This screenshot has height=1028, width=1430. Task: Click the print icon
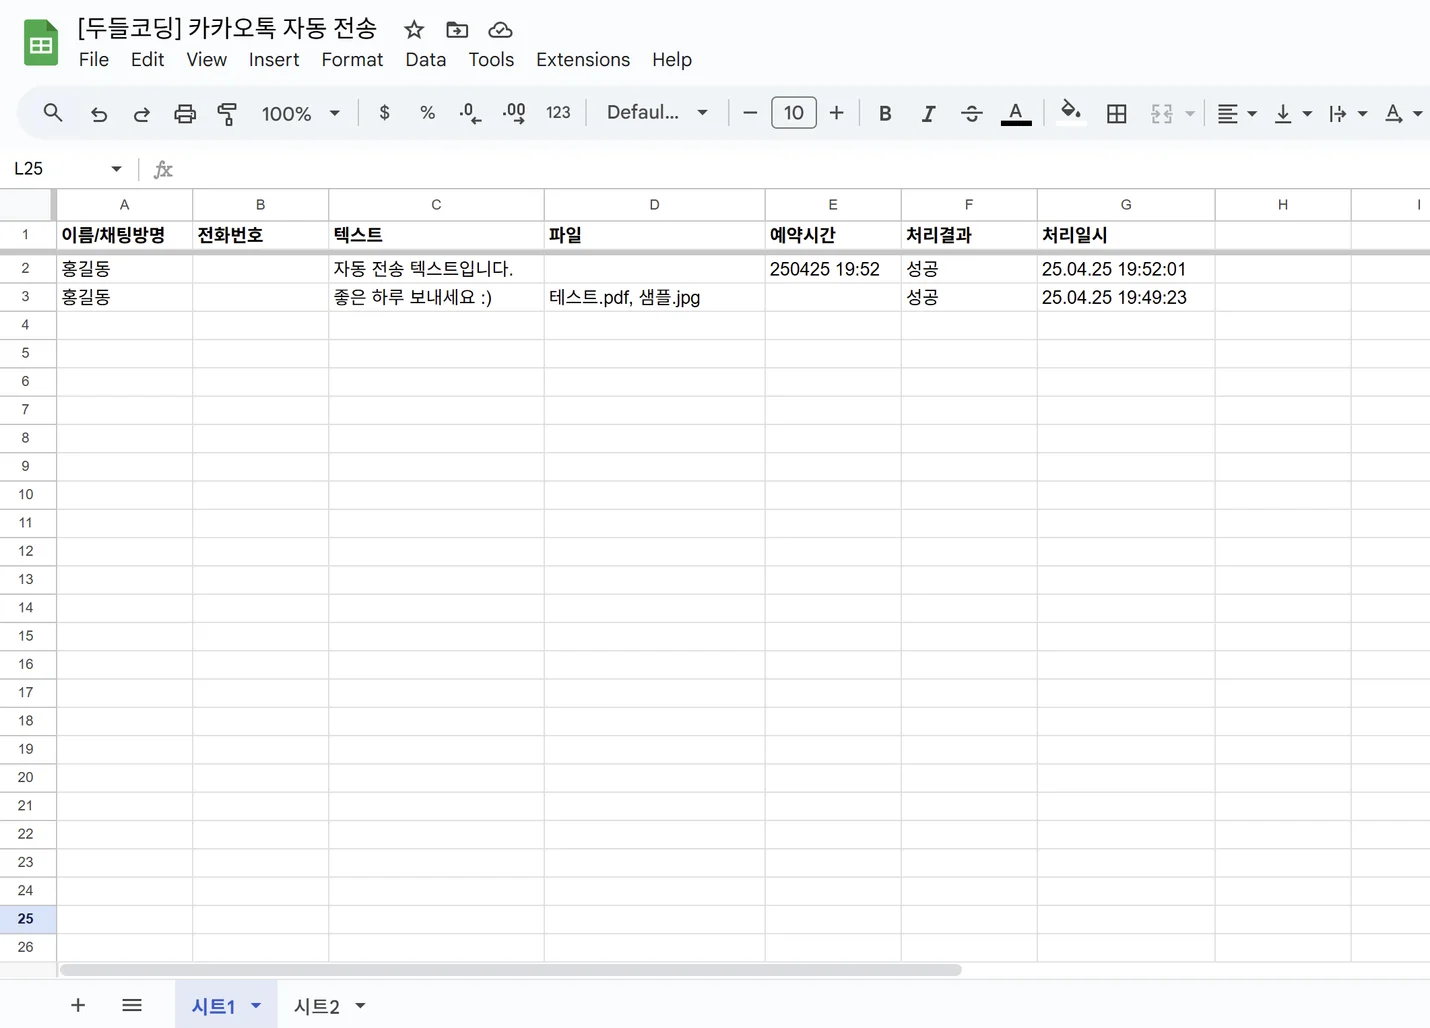coord(185,114)
